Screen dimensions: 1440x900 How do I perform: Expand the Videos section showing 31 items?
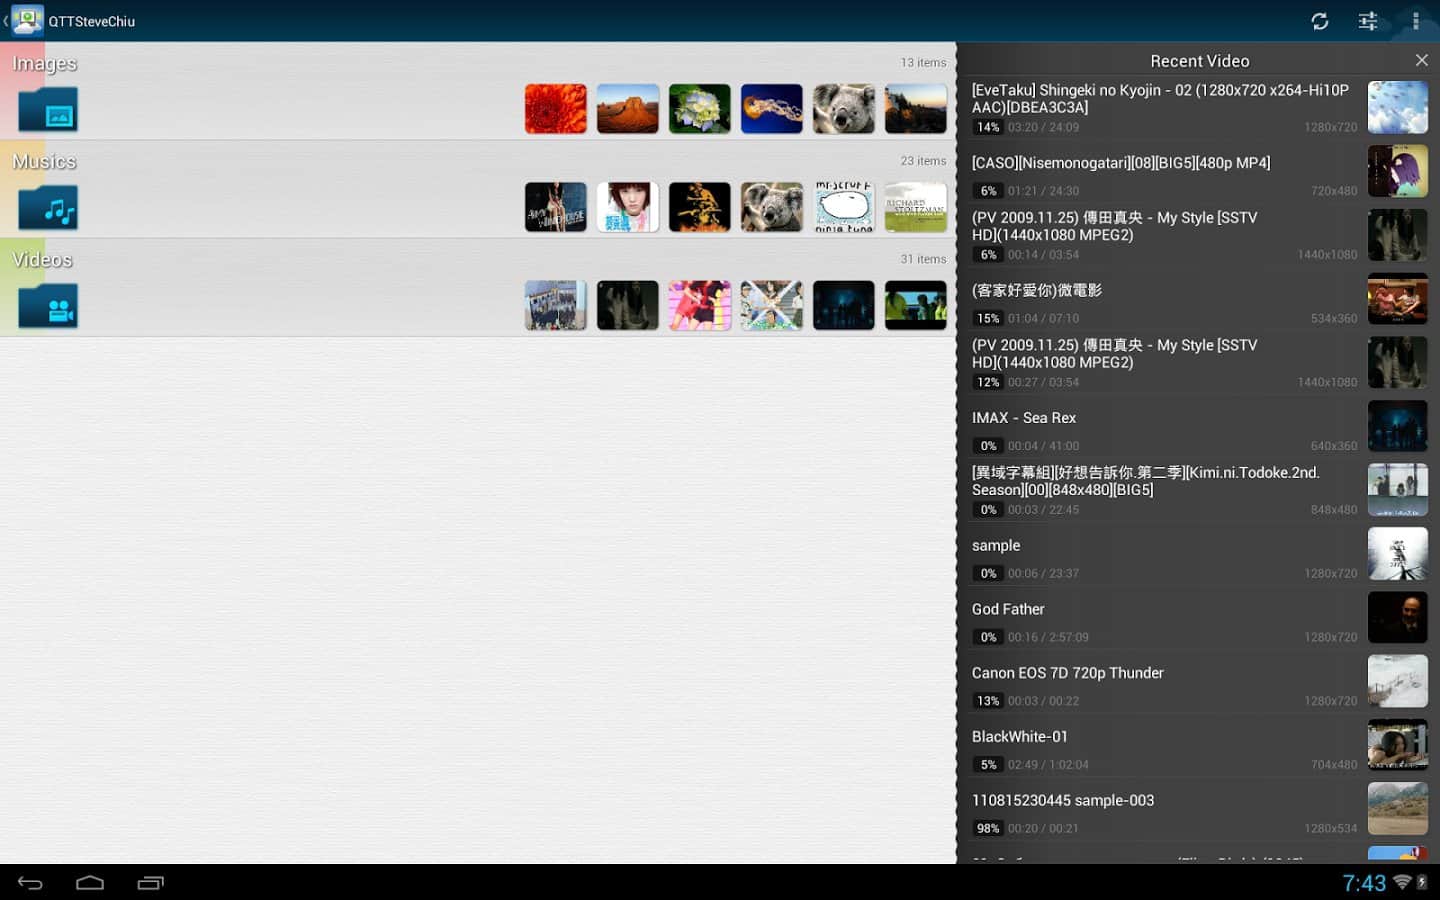922,259
